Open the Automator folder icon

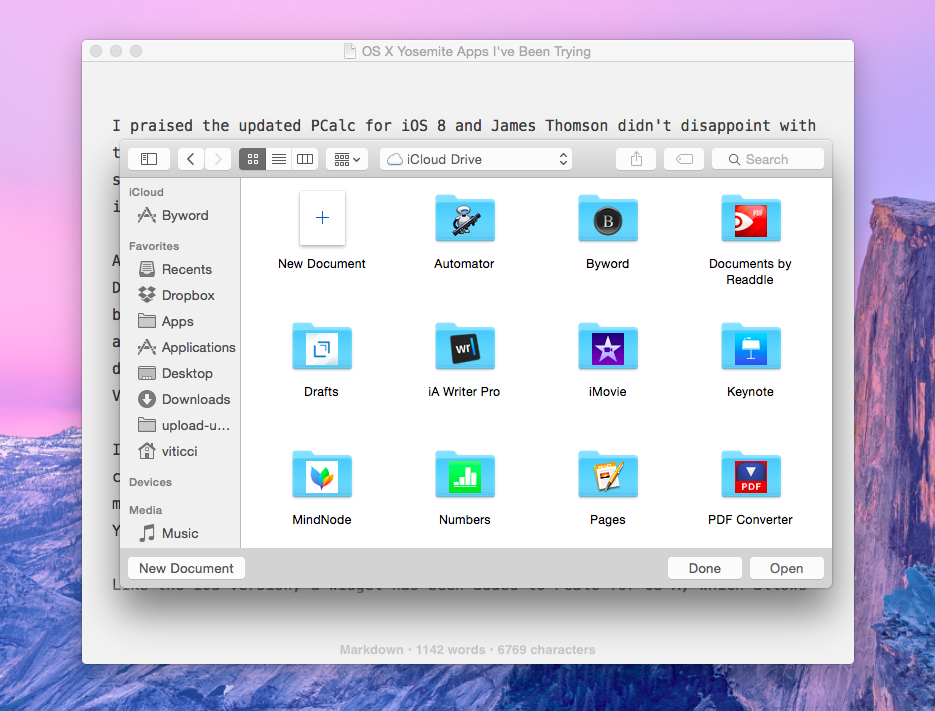pos(465,218)
